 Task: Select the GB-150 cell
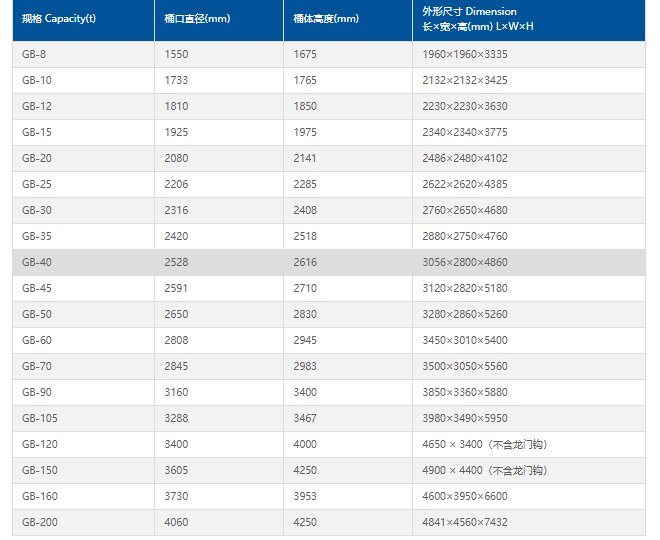tap(83, 471)
